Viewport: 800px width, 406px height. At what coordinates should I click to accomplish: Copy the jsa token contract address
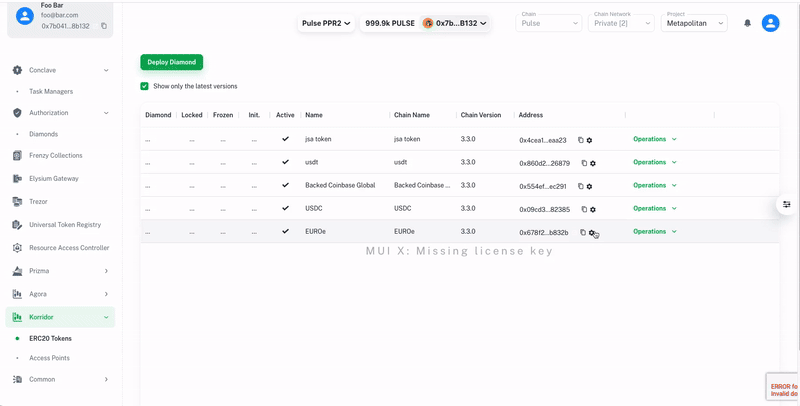(581, 140)
